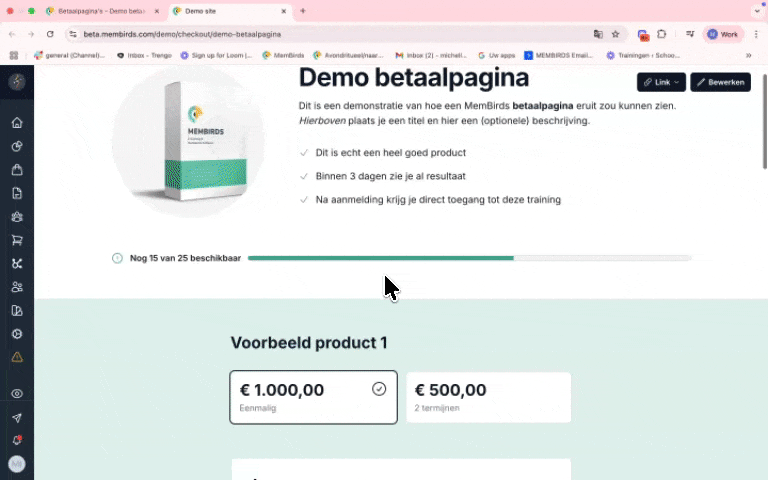Click 'Binnen 3 dagen zie je al resultaat'

(x=390, y=176)
